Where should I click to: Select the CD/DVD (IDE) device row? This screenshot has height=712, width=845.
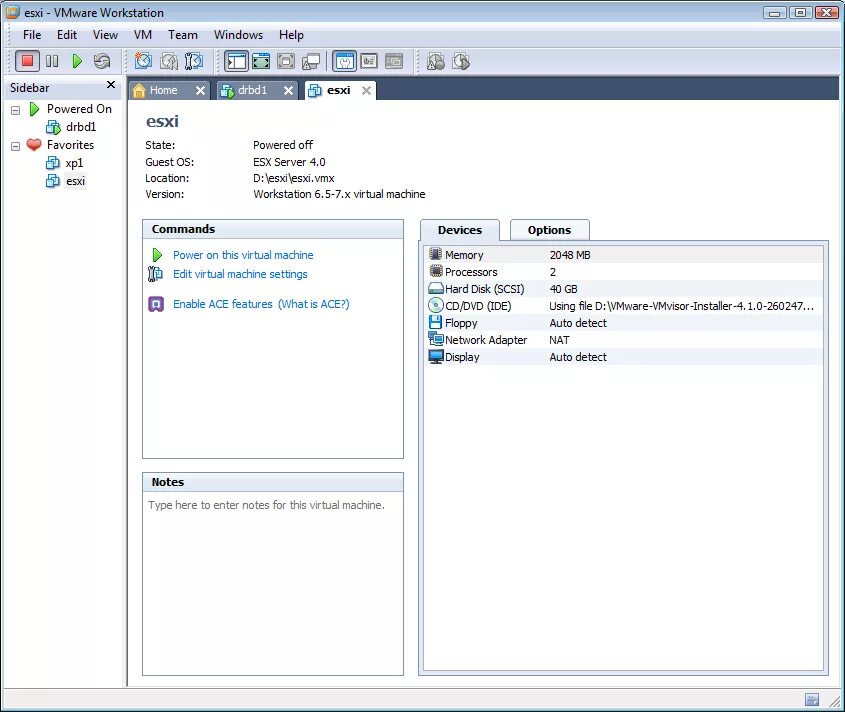625,306
